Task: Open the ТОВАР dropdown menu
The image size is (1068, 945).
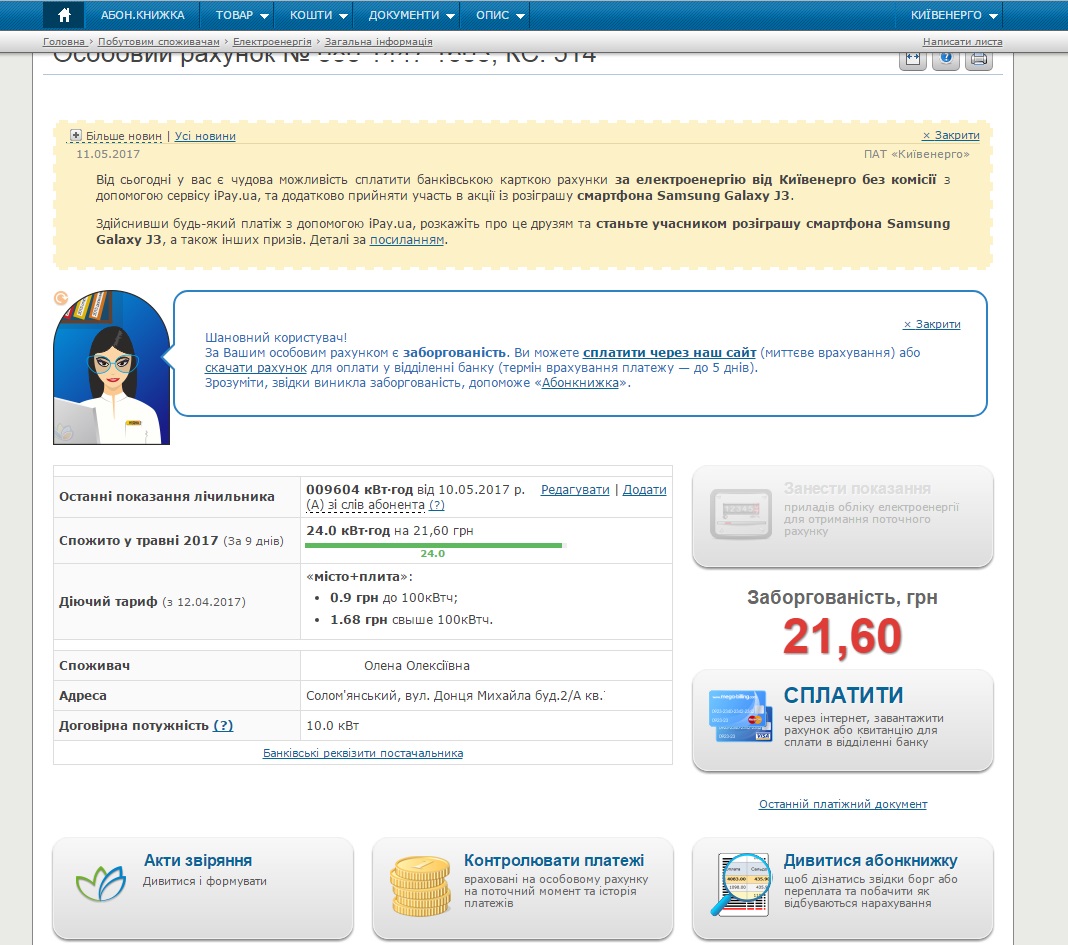Action: tap(243, 16)
